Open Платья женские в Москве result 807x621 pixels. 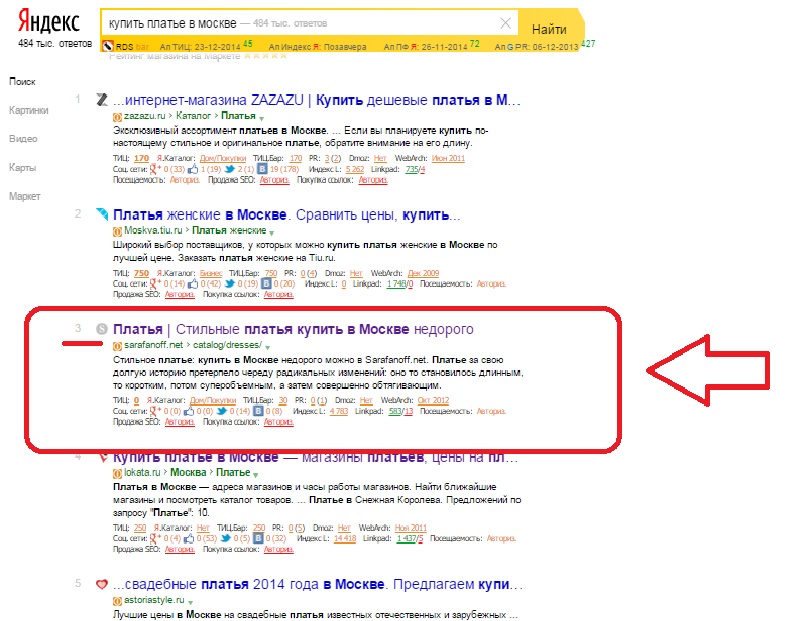286,215
